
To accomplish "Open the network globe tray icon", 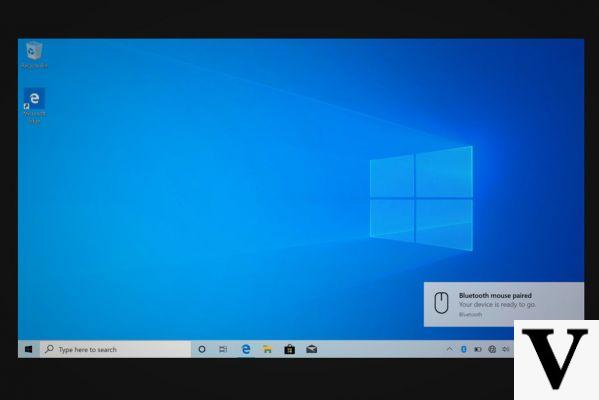I will 492,349.
